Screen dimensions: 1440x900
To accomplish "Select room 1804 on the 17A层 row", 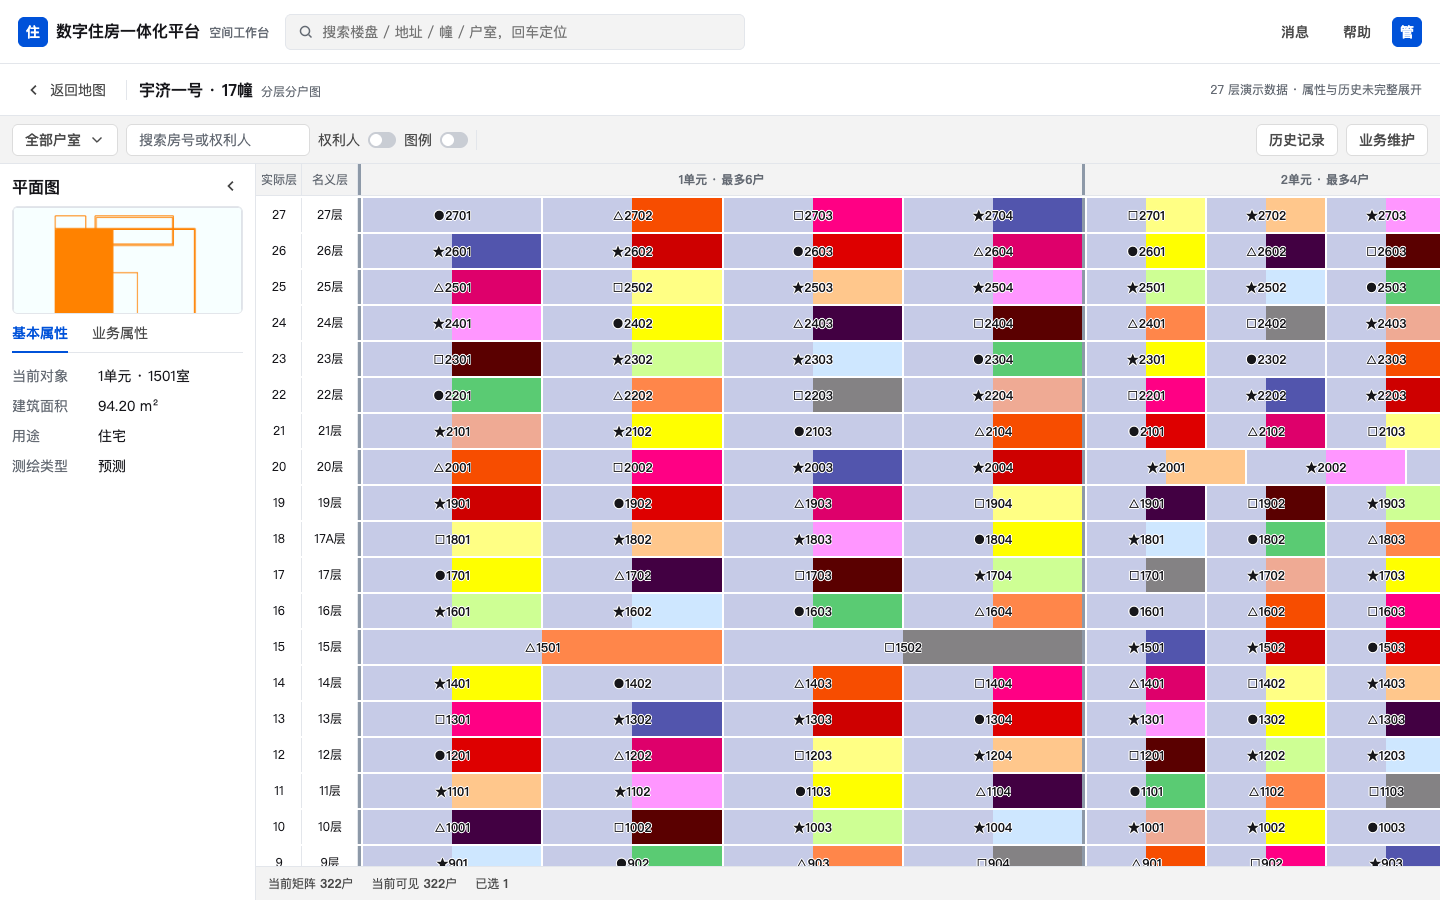I will pos(993,539).
